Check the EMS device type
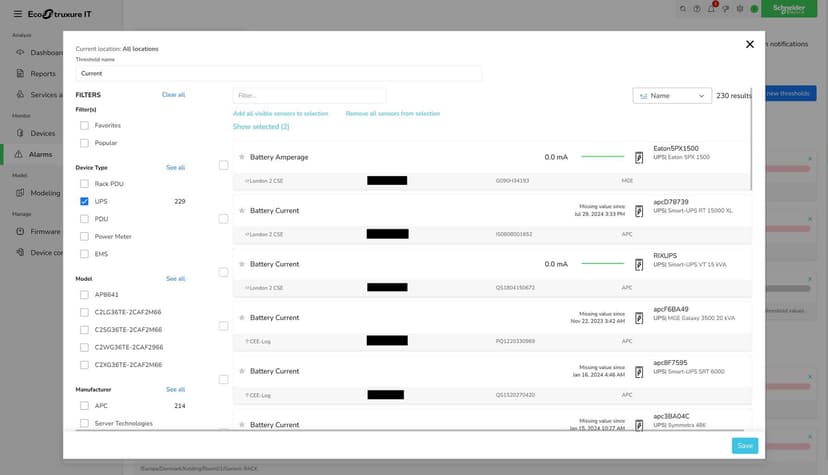 [x=84, y=254]
